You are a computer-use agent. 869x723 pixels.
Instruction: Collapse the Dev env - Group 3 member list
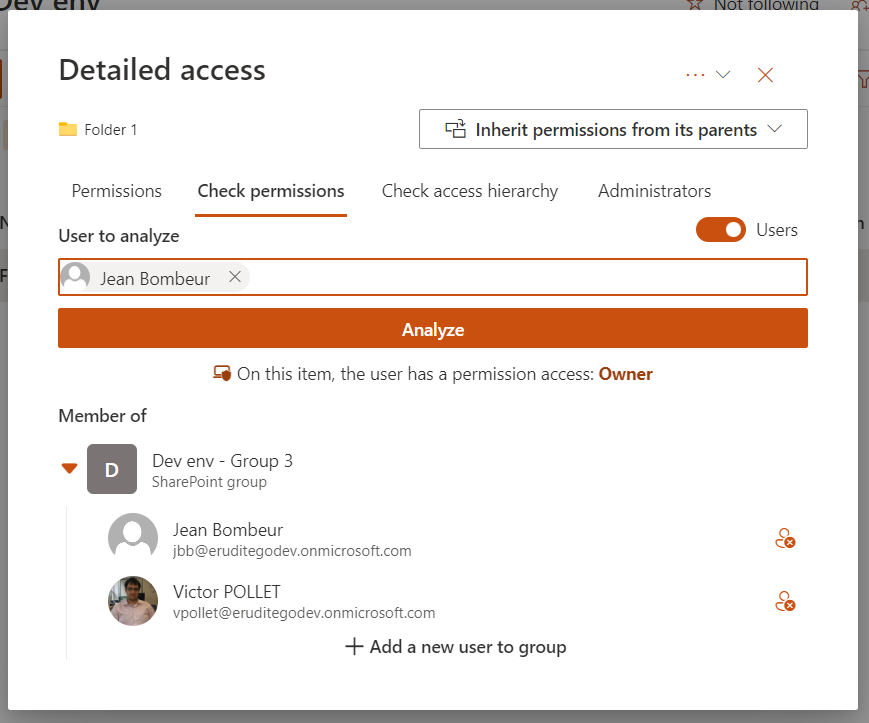[x=69, y=467]
